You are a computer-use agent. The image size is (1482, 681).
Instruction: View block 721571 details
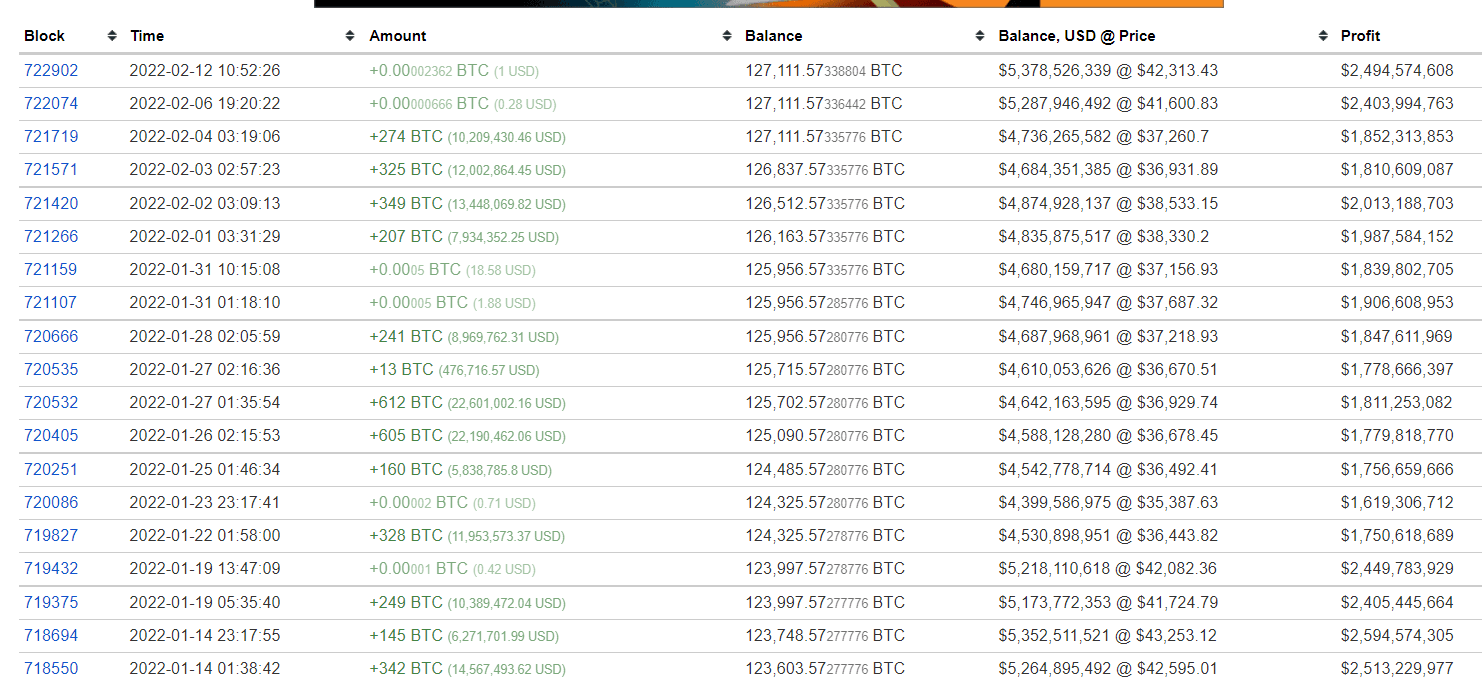(51, 170)
